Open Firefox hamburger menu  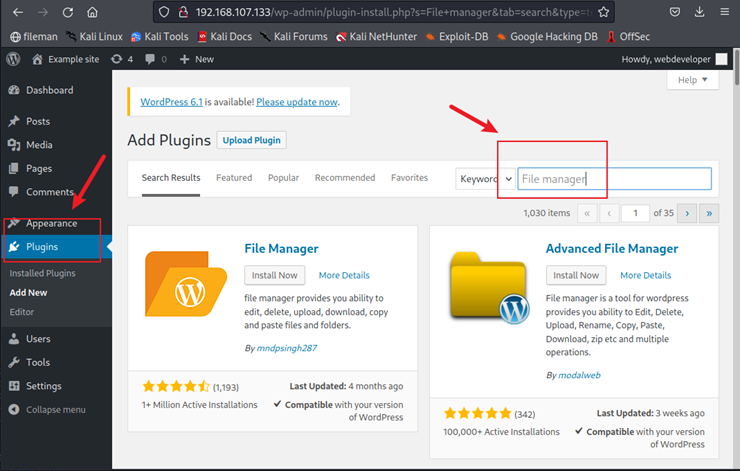pyautogui.click(x=724, y=12)
